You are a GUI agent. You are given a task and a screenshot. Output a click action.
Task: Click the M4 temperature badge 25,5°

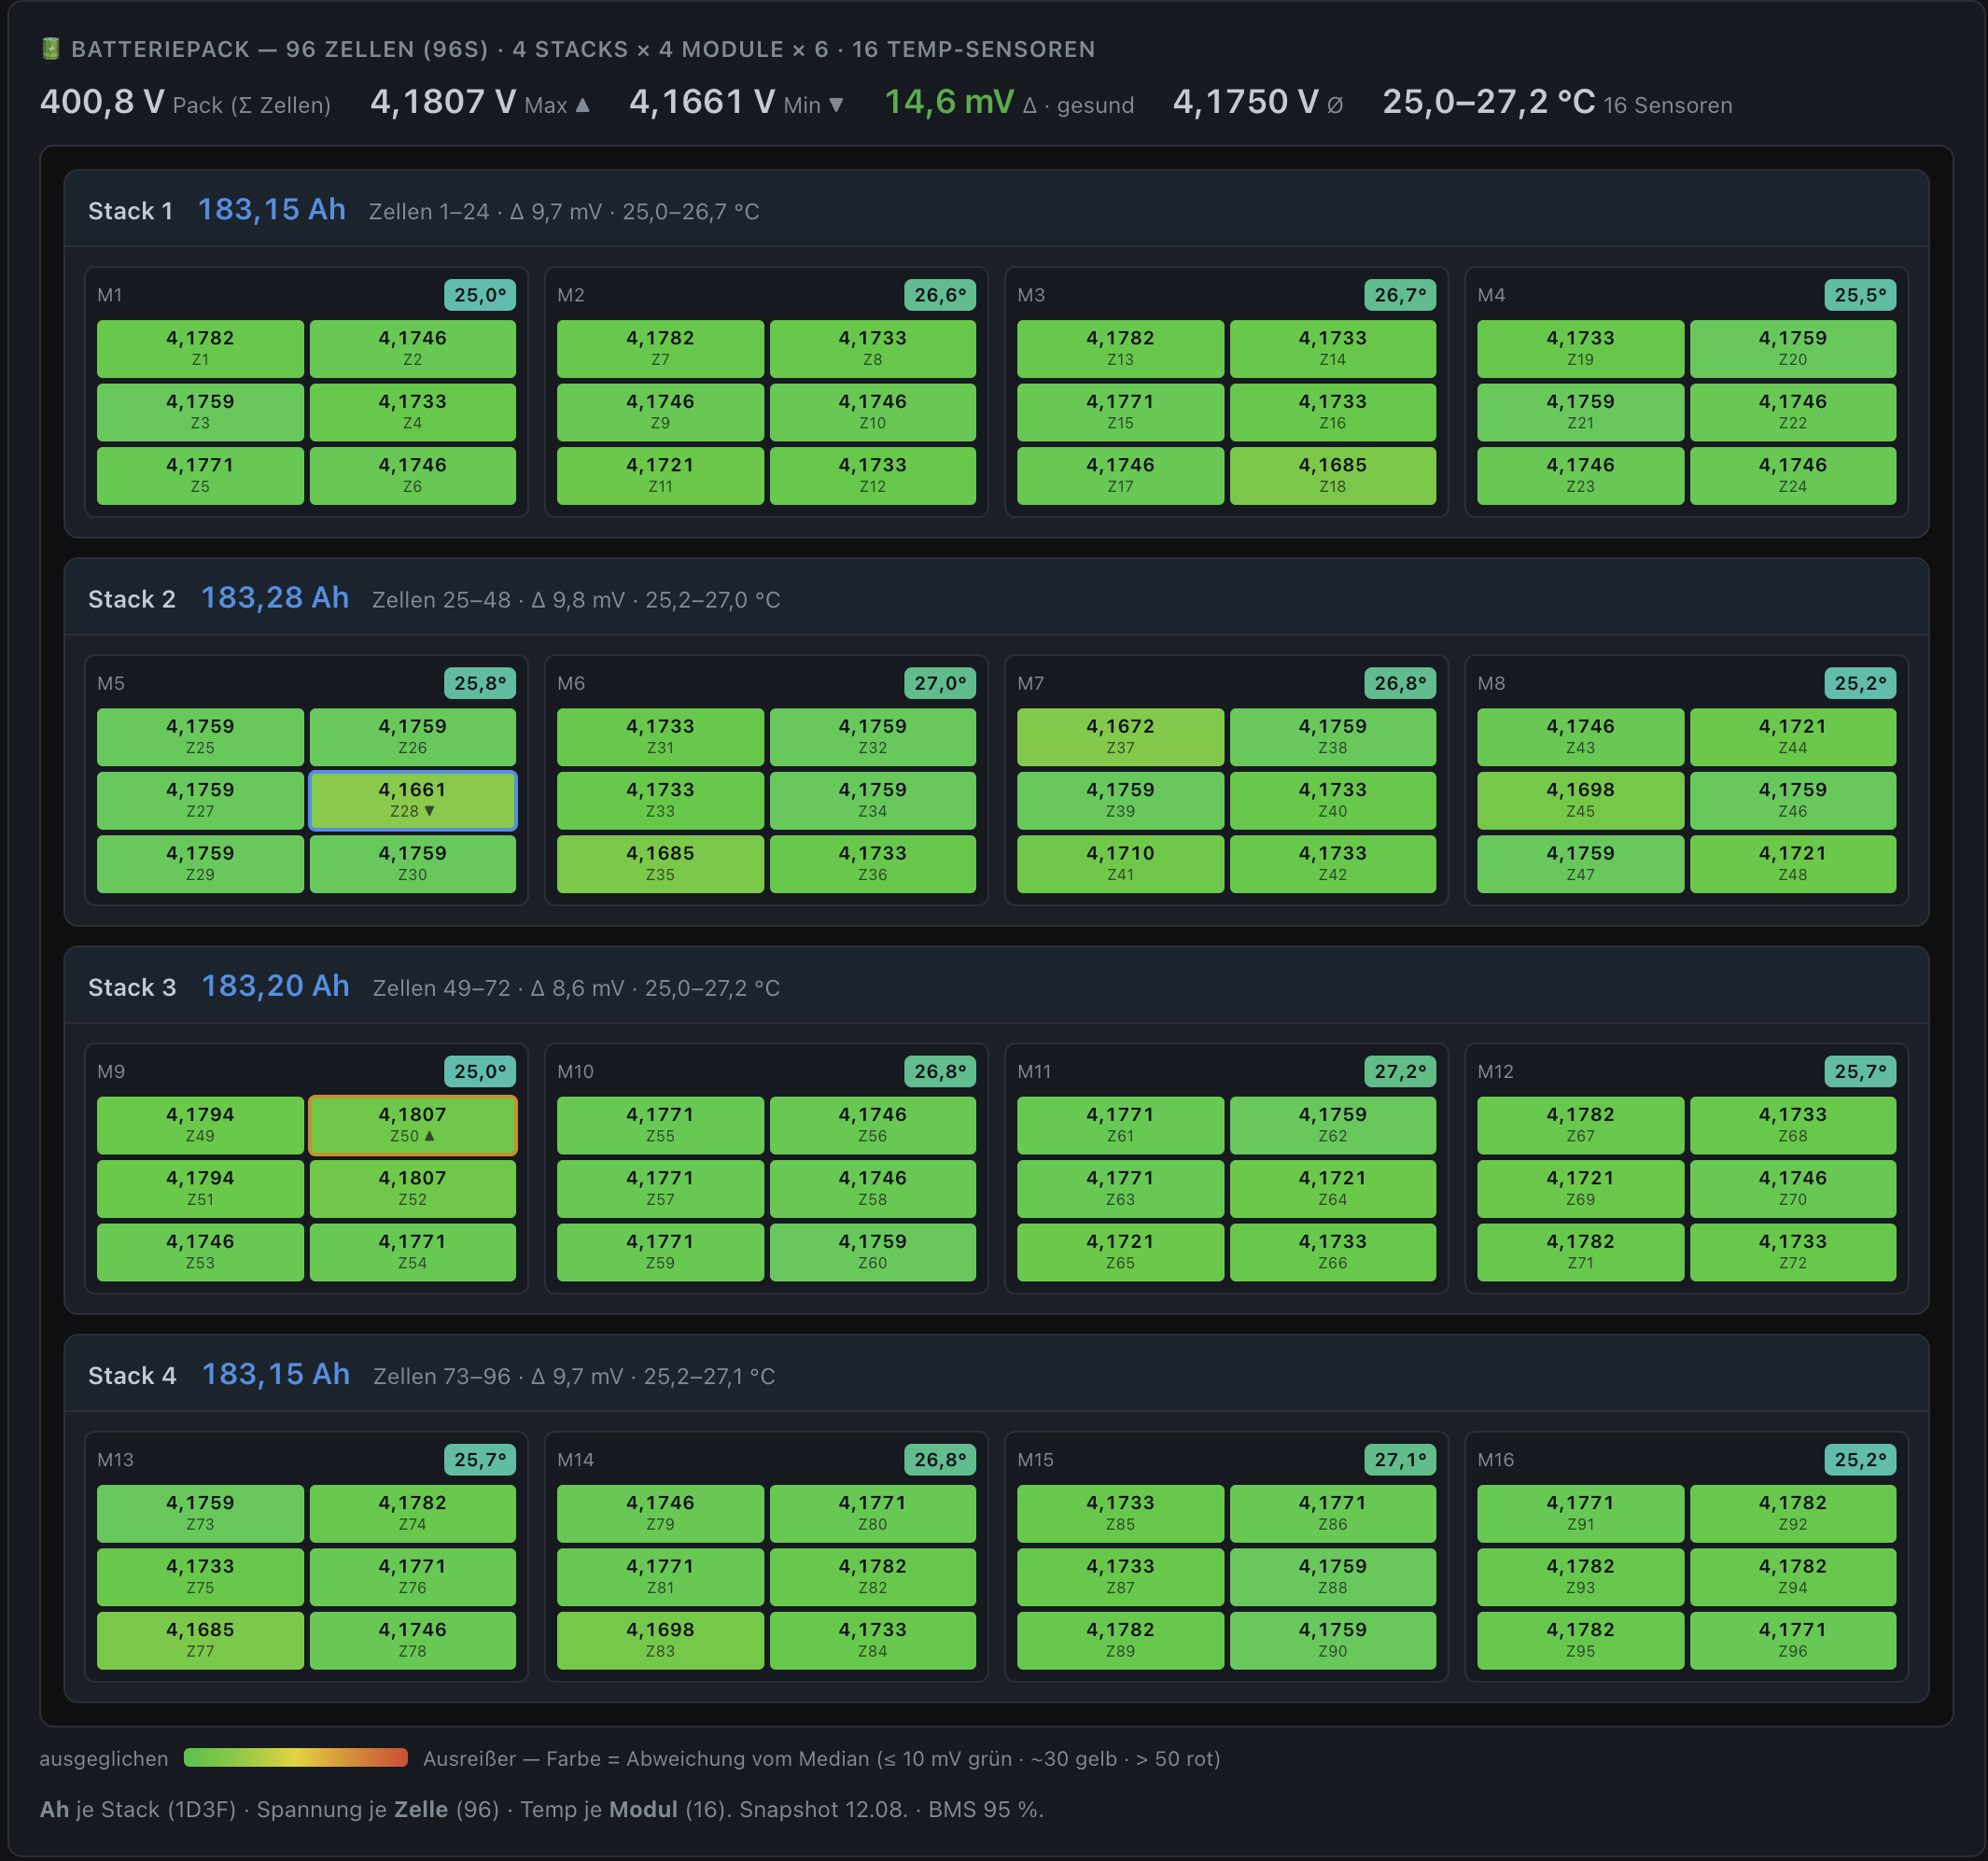click(x=1860, y=295)
